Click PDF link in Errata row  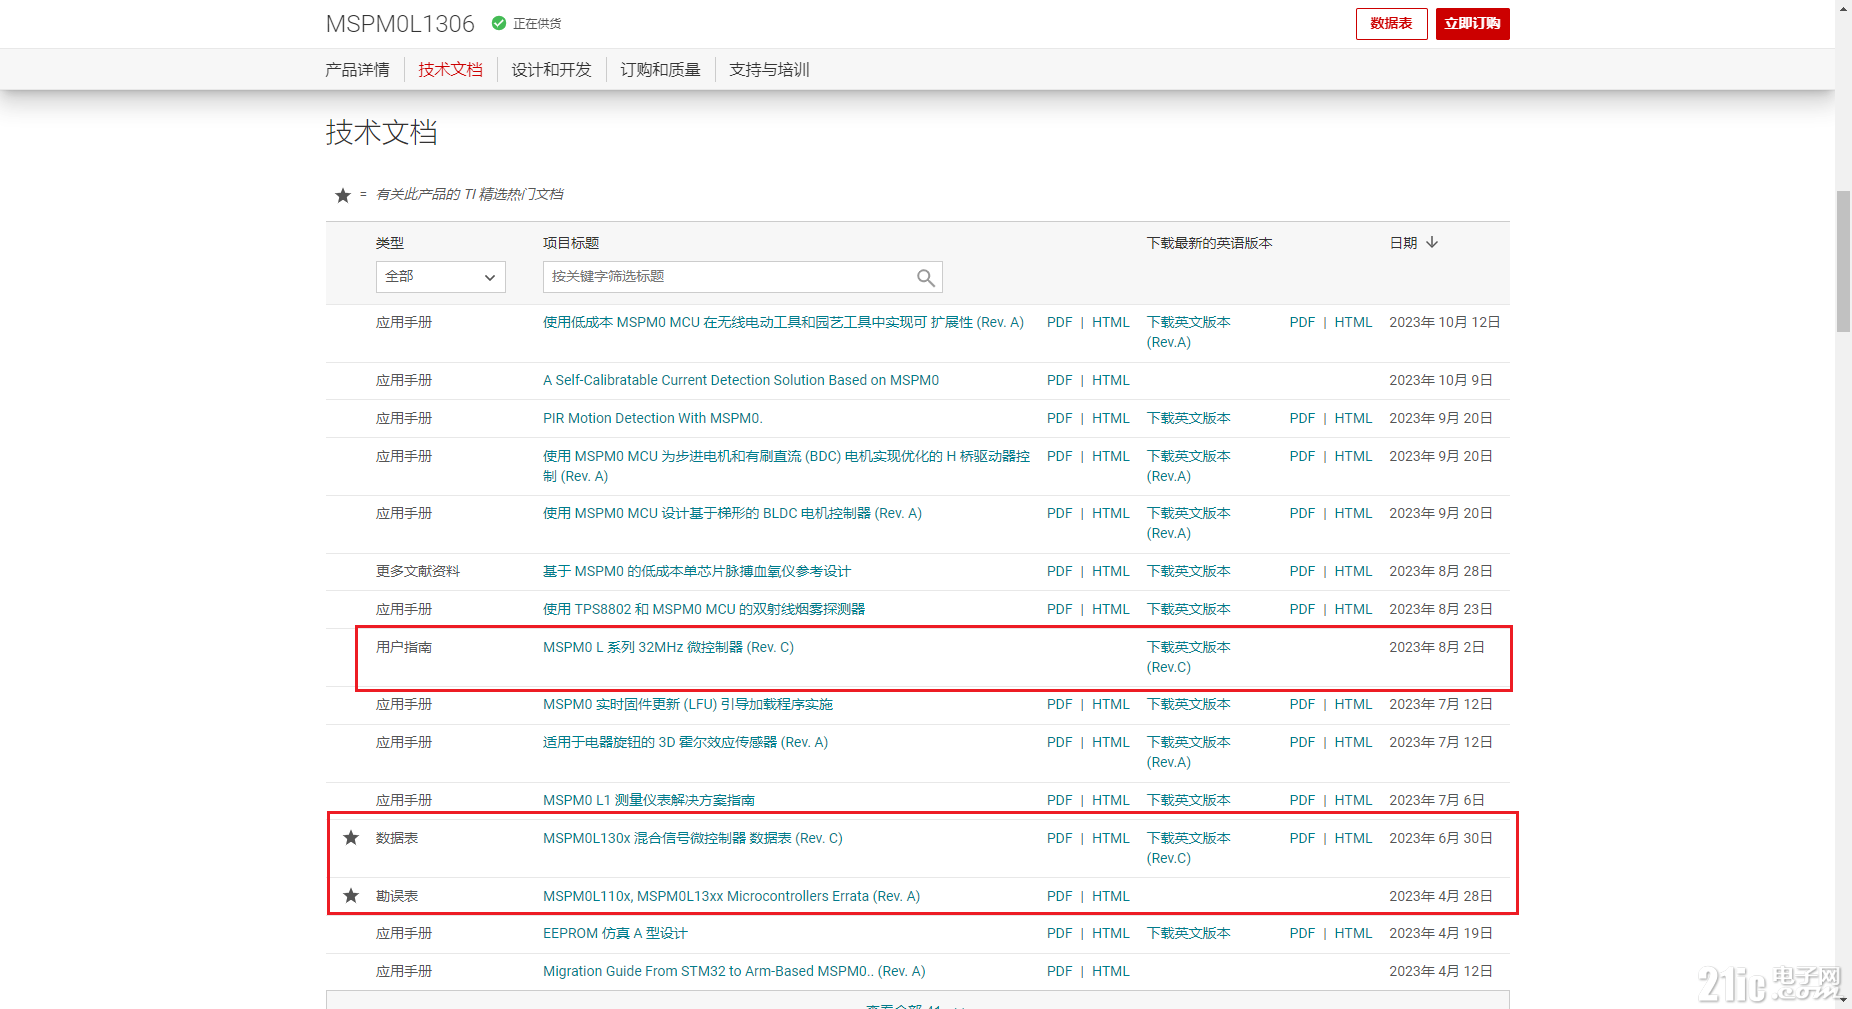pos(1059,896)
